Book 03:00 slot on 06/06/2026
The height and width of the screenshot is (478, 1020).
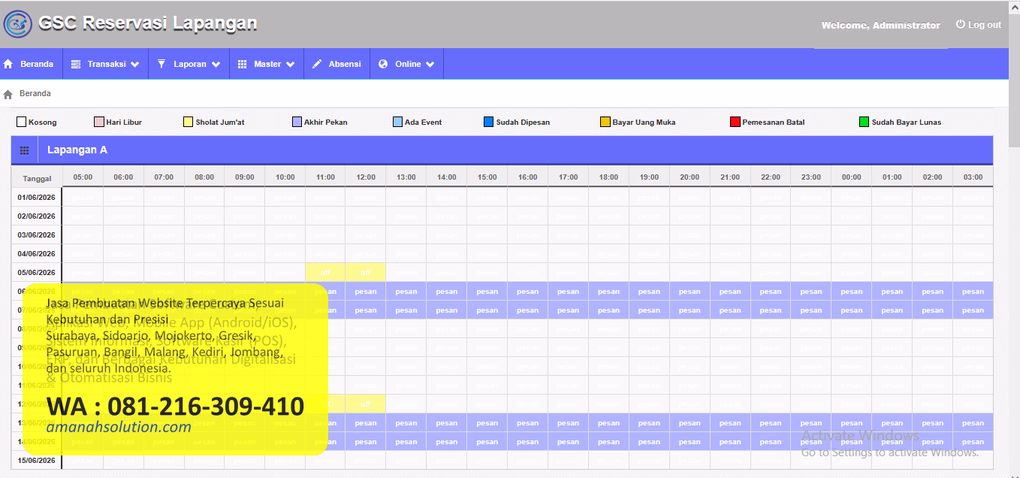[973, 291]
